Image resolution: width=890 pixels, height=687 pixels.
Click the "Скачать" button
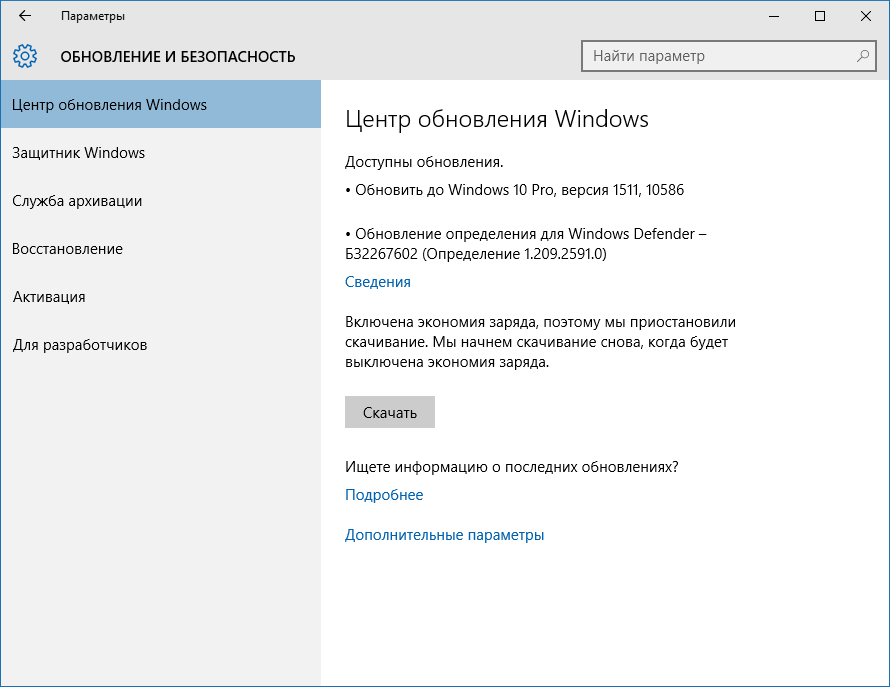(x=389, y=412)
